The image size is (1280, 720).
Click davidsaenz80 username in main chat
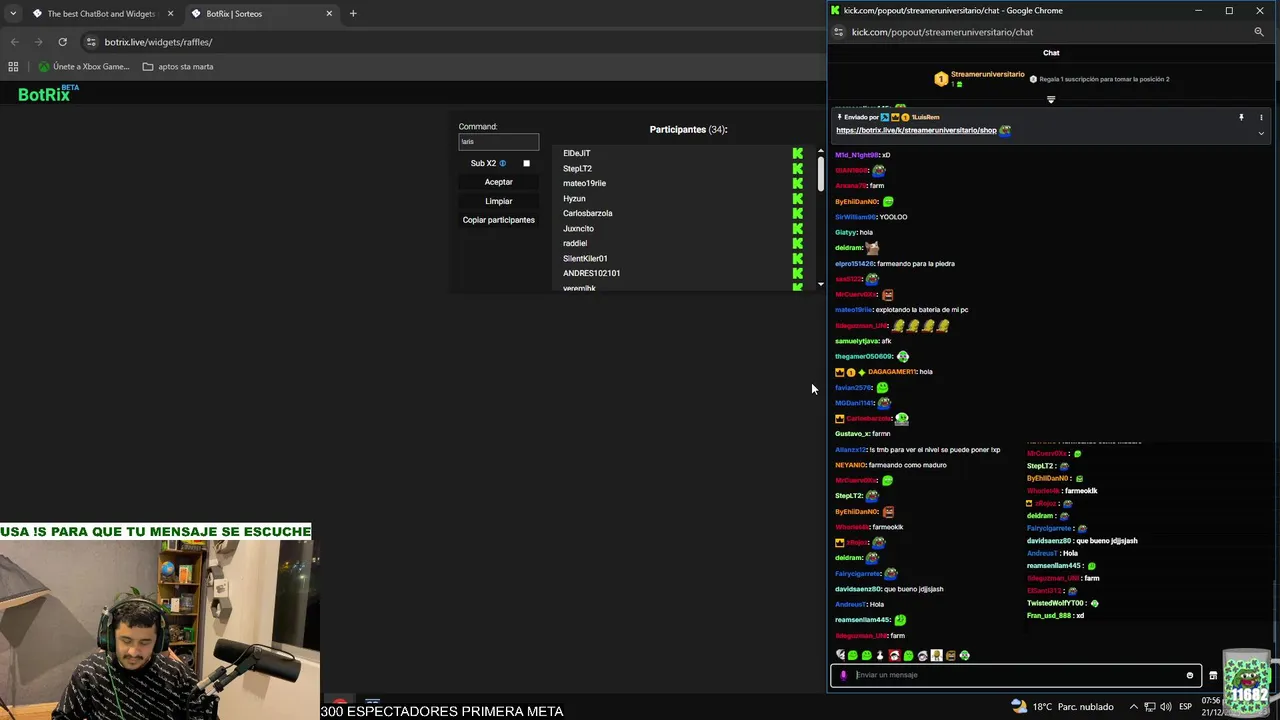[858, 589]
